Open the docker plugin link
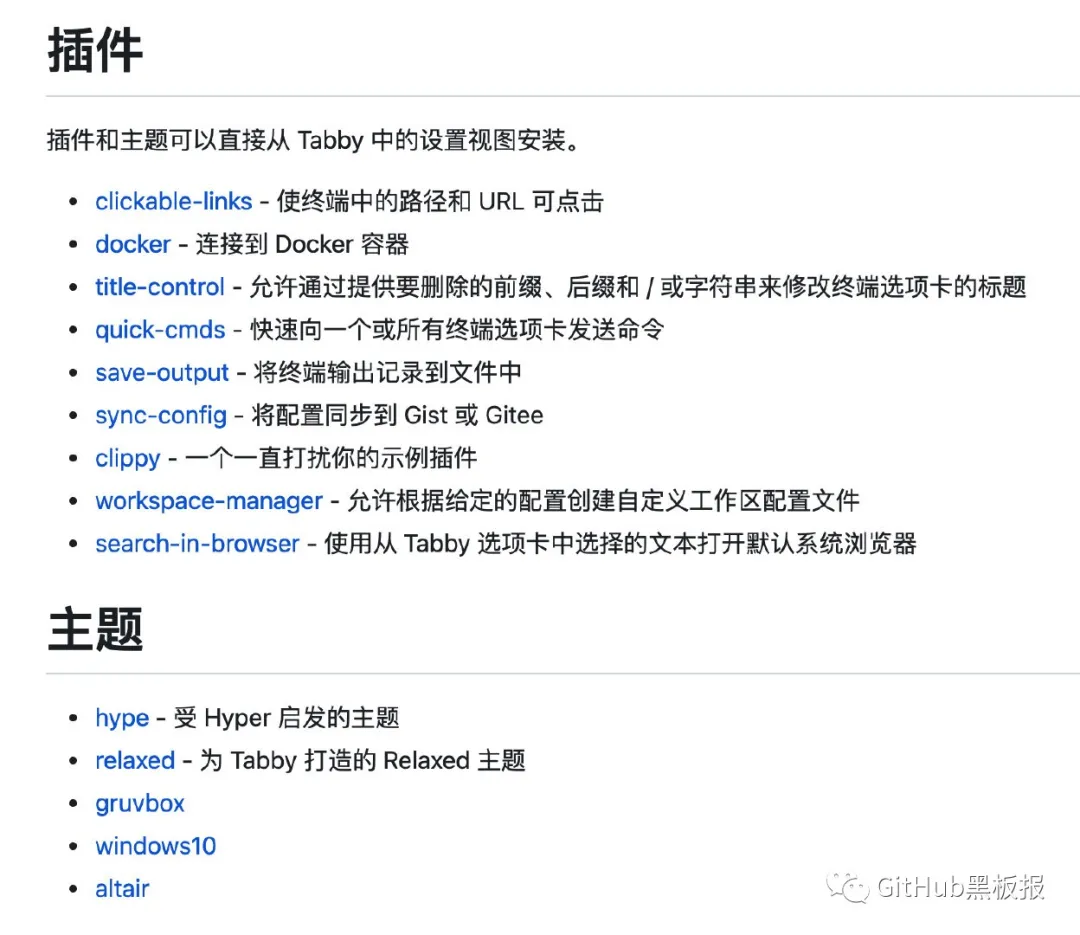 [x=133, y=244]
